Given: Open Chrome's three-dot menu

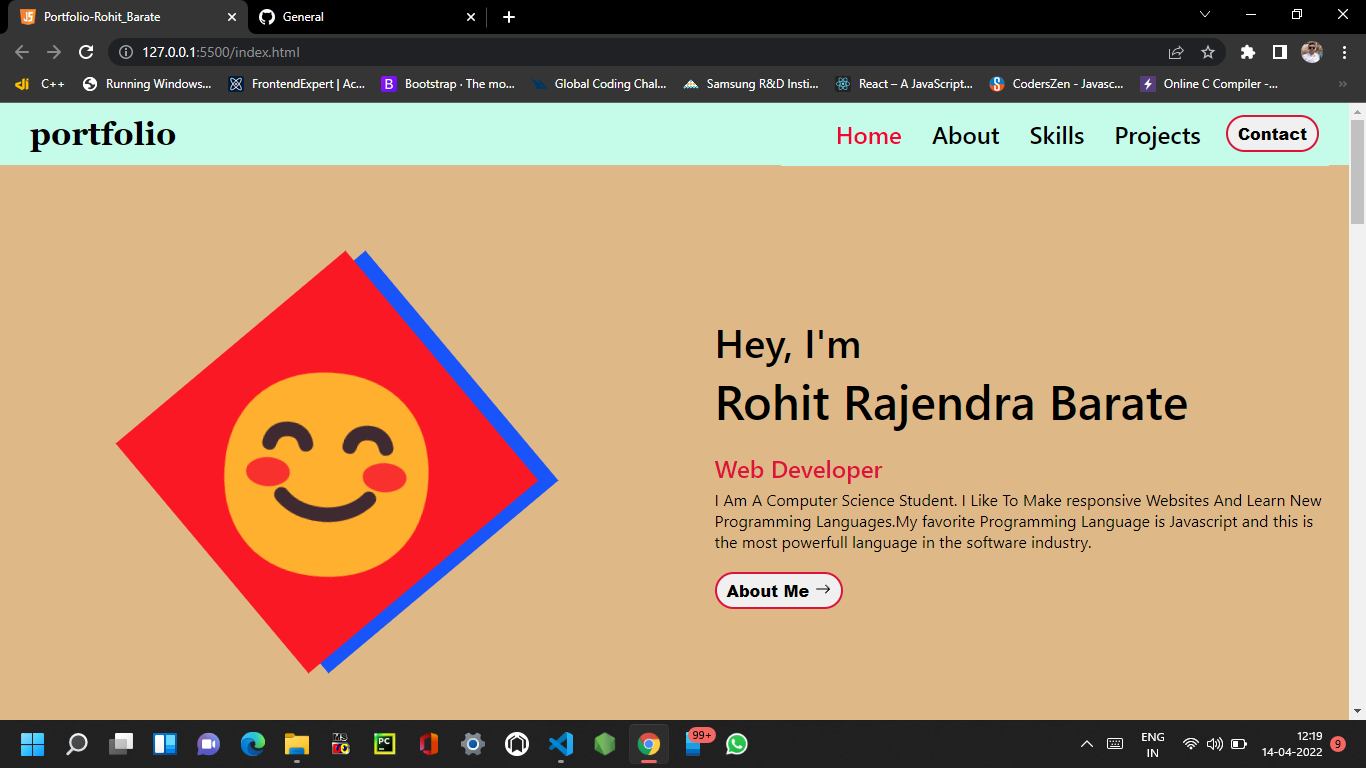Looking at the screenshot, I should (1345, 51).
